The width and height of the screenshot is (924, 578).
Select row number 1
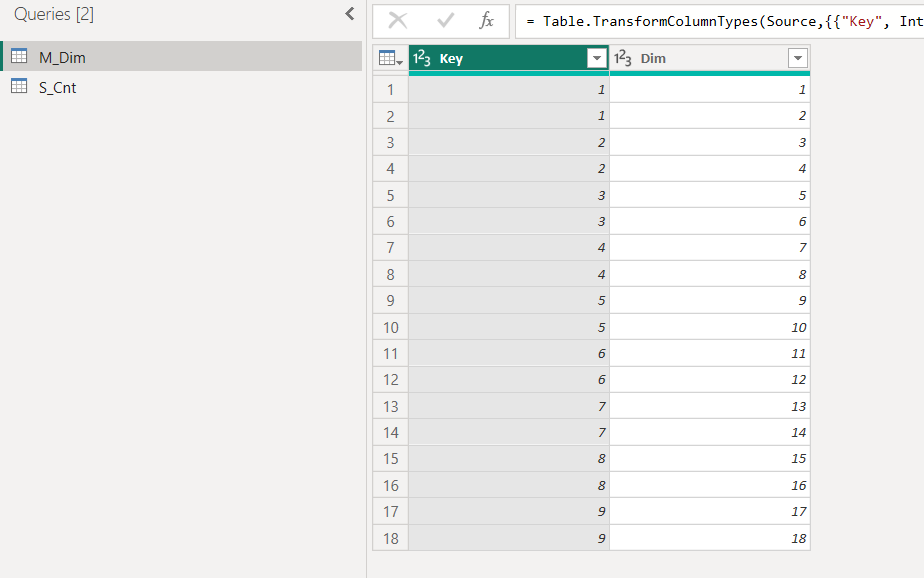391,90
